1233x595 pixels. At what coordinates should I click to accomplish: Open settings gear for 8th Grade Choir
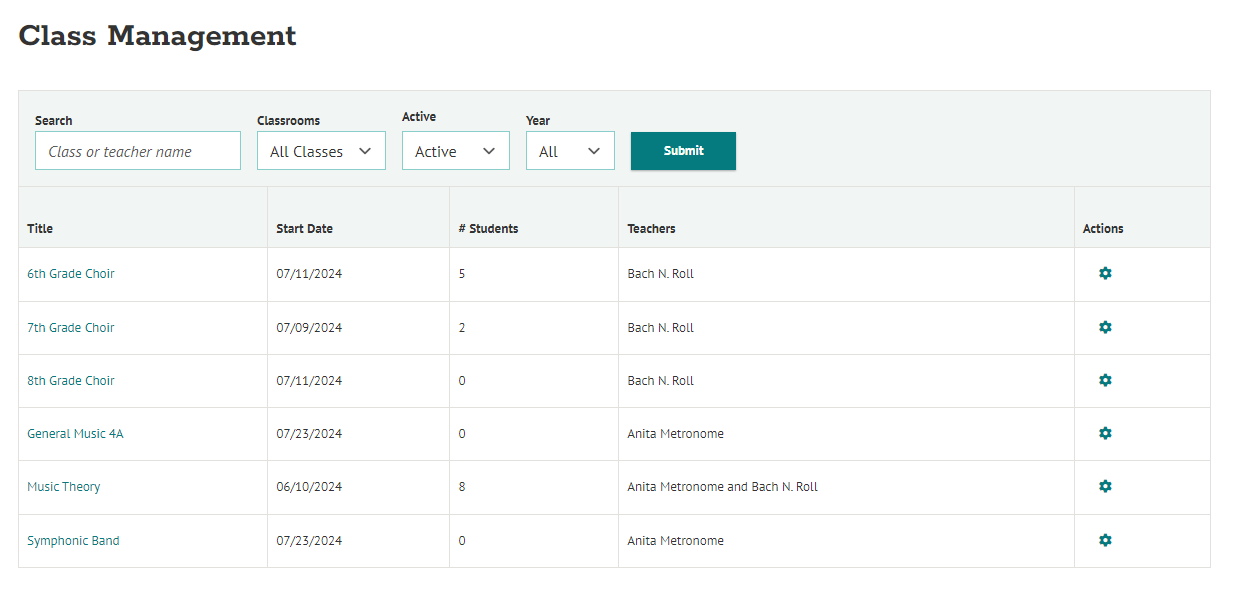coord(1105,380)
